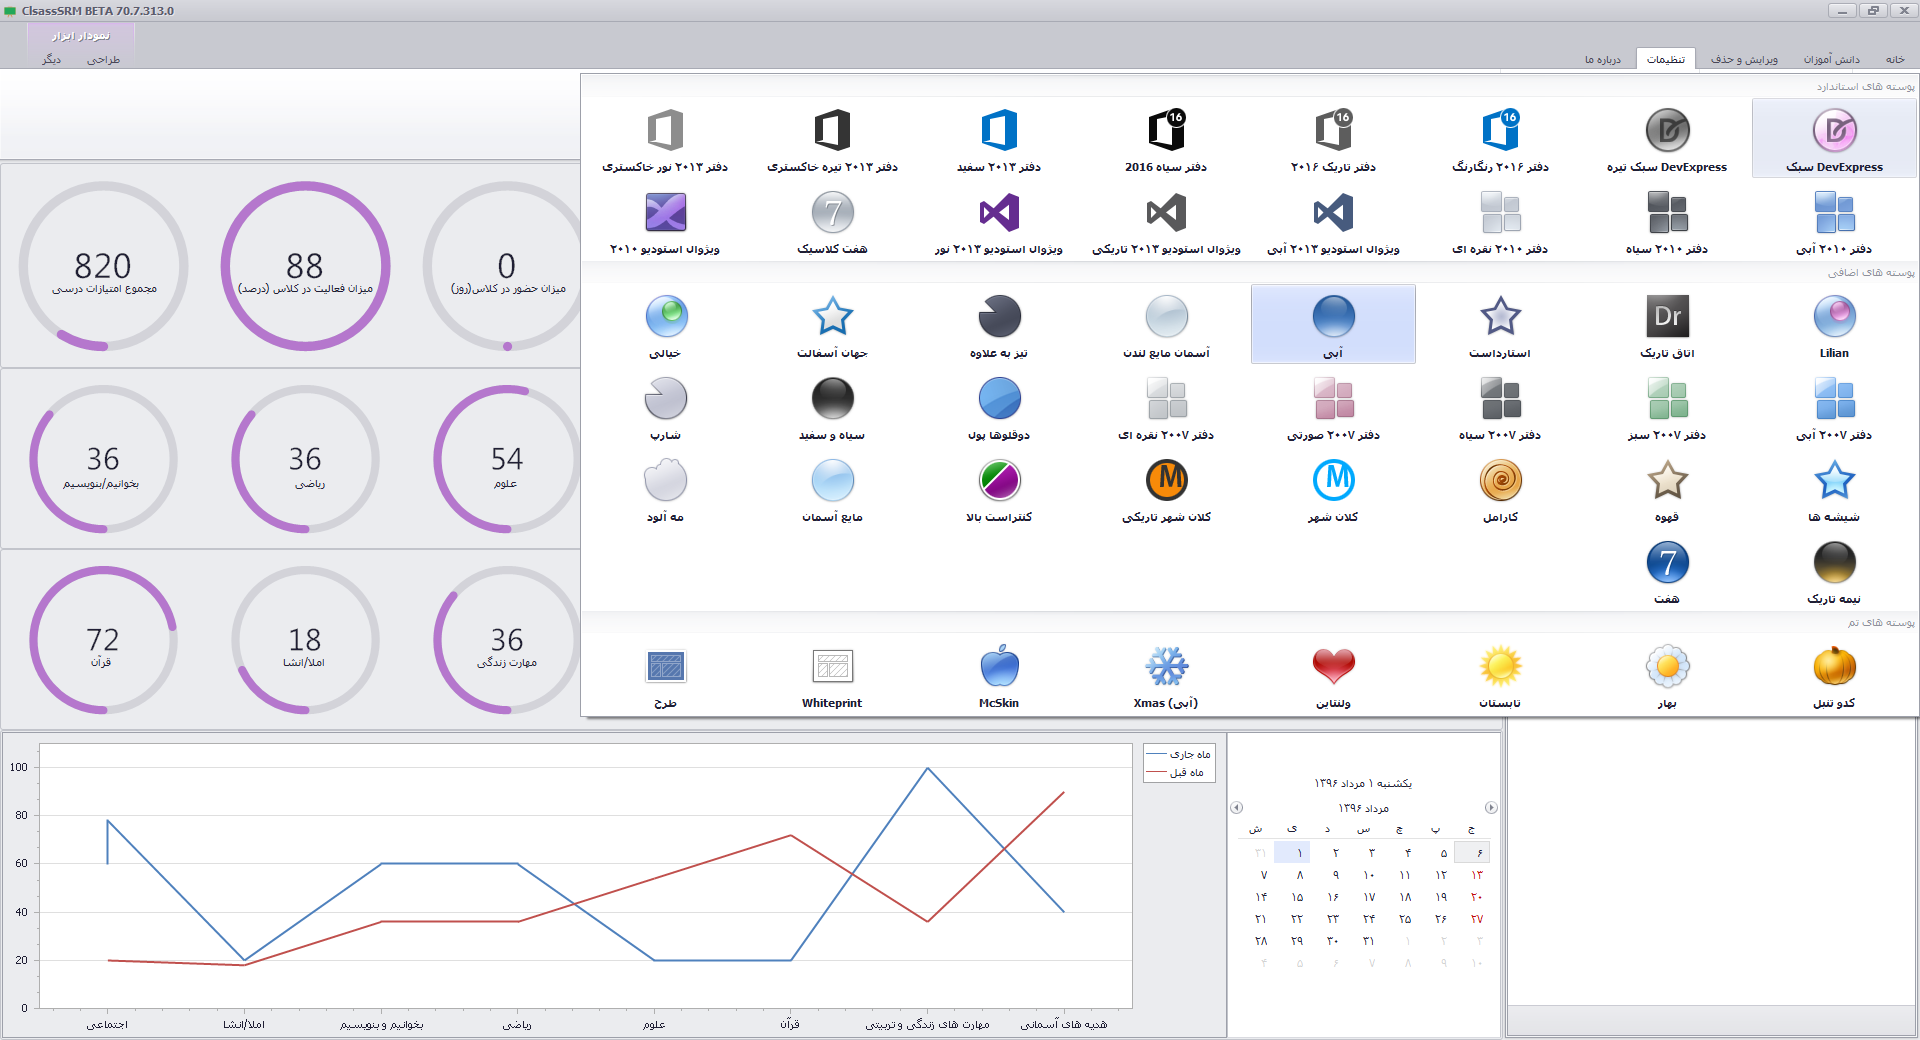Choose the Sharp Plus skin
Screen dimensions: 1920x1040
(x=999, y=325)
